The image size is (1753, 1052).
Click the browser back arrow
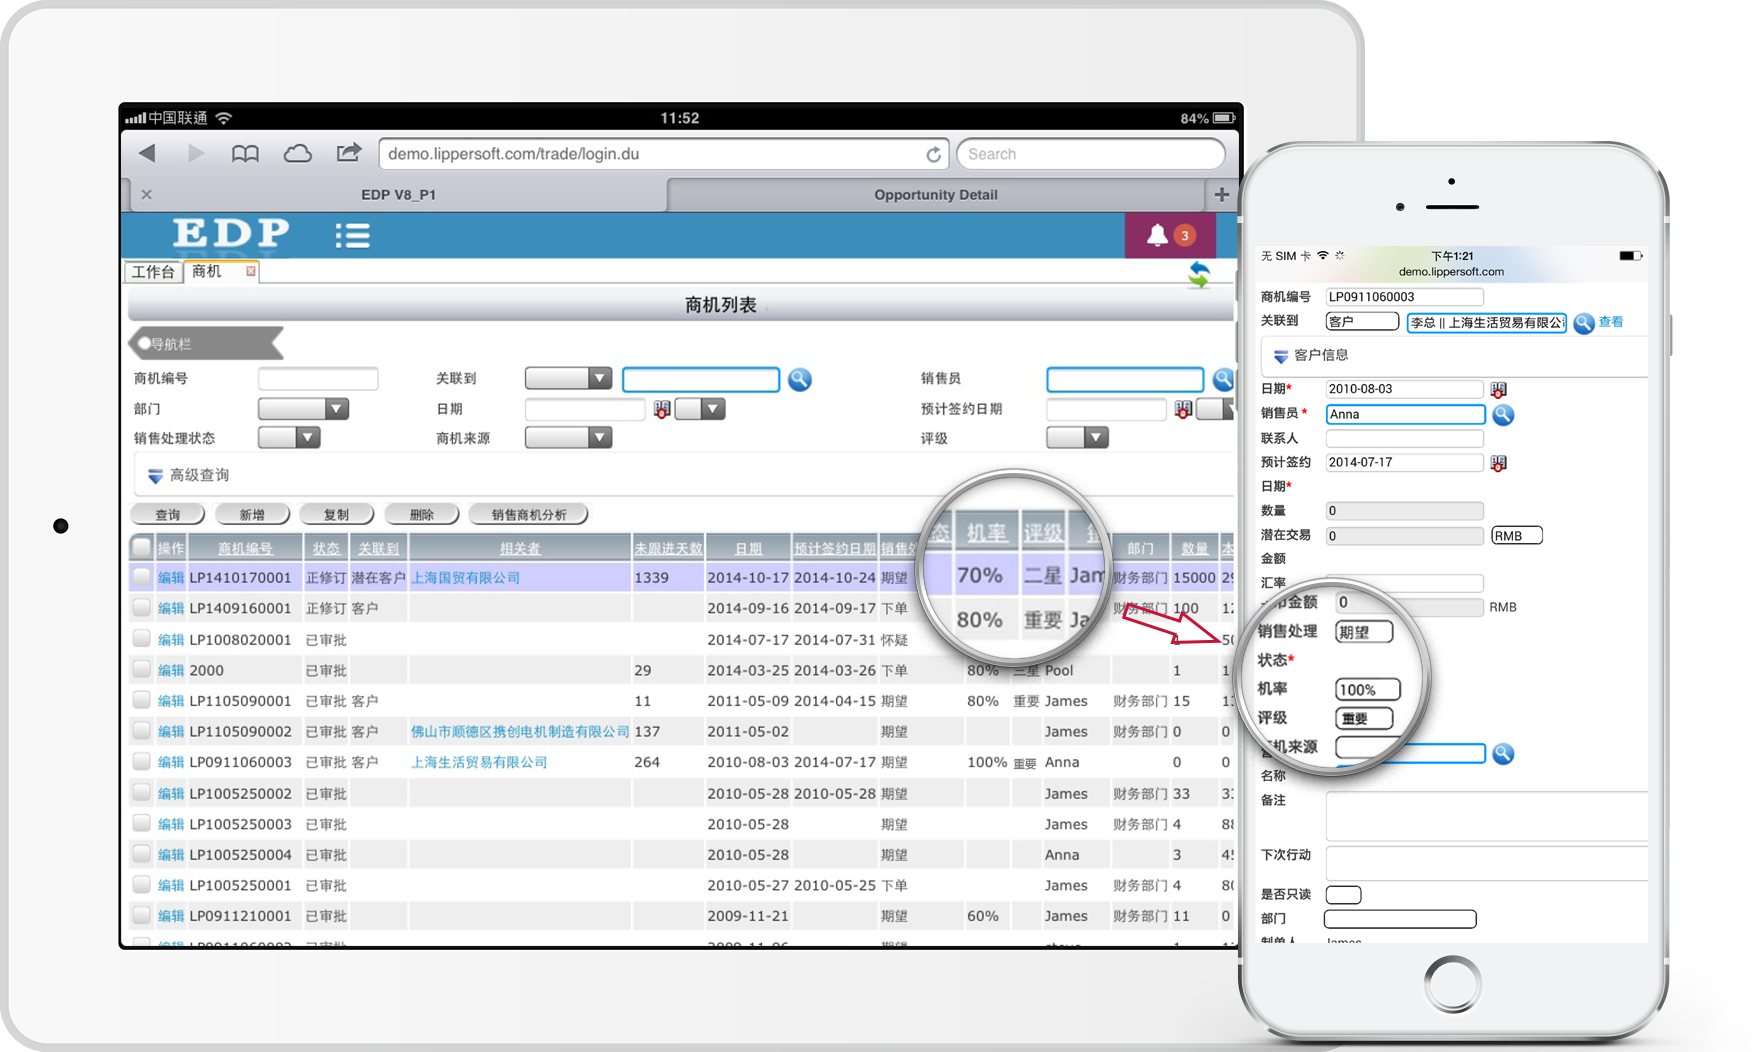click(x=148, y=154)
